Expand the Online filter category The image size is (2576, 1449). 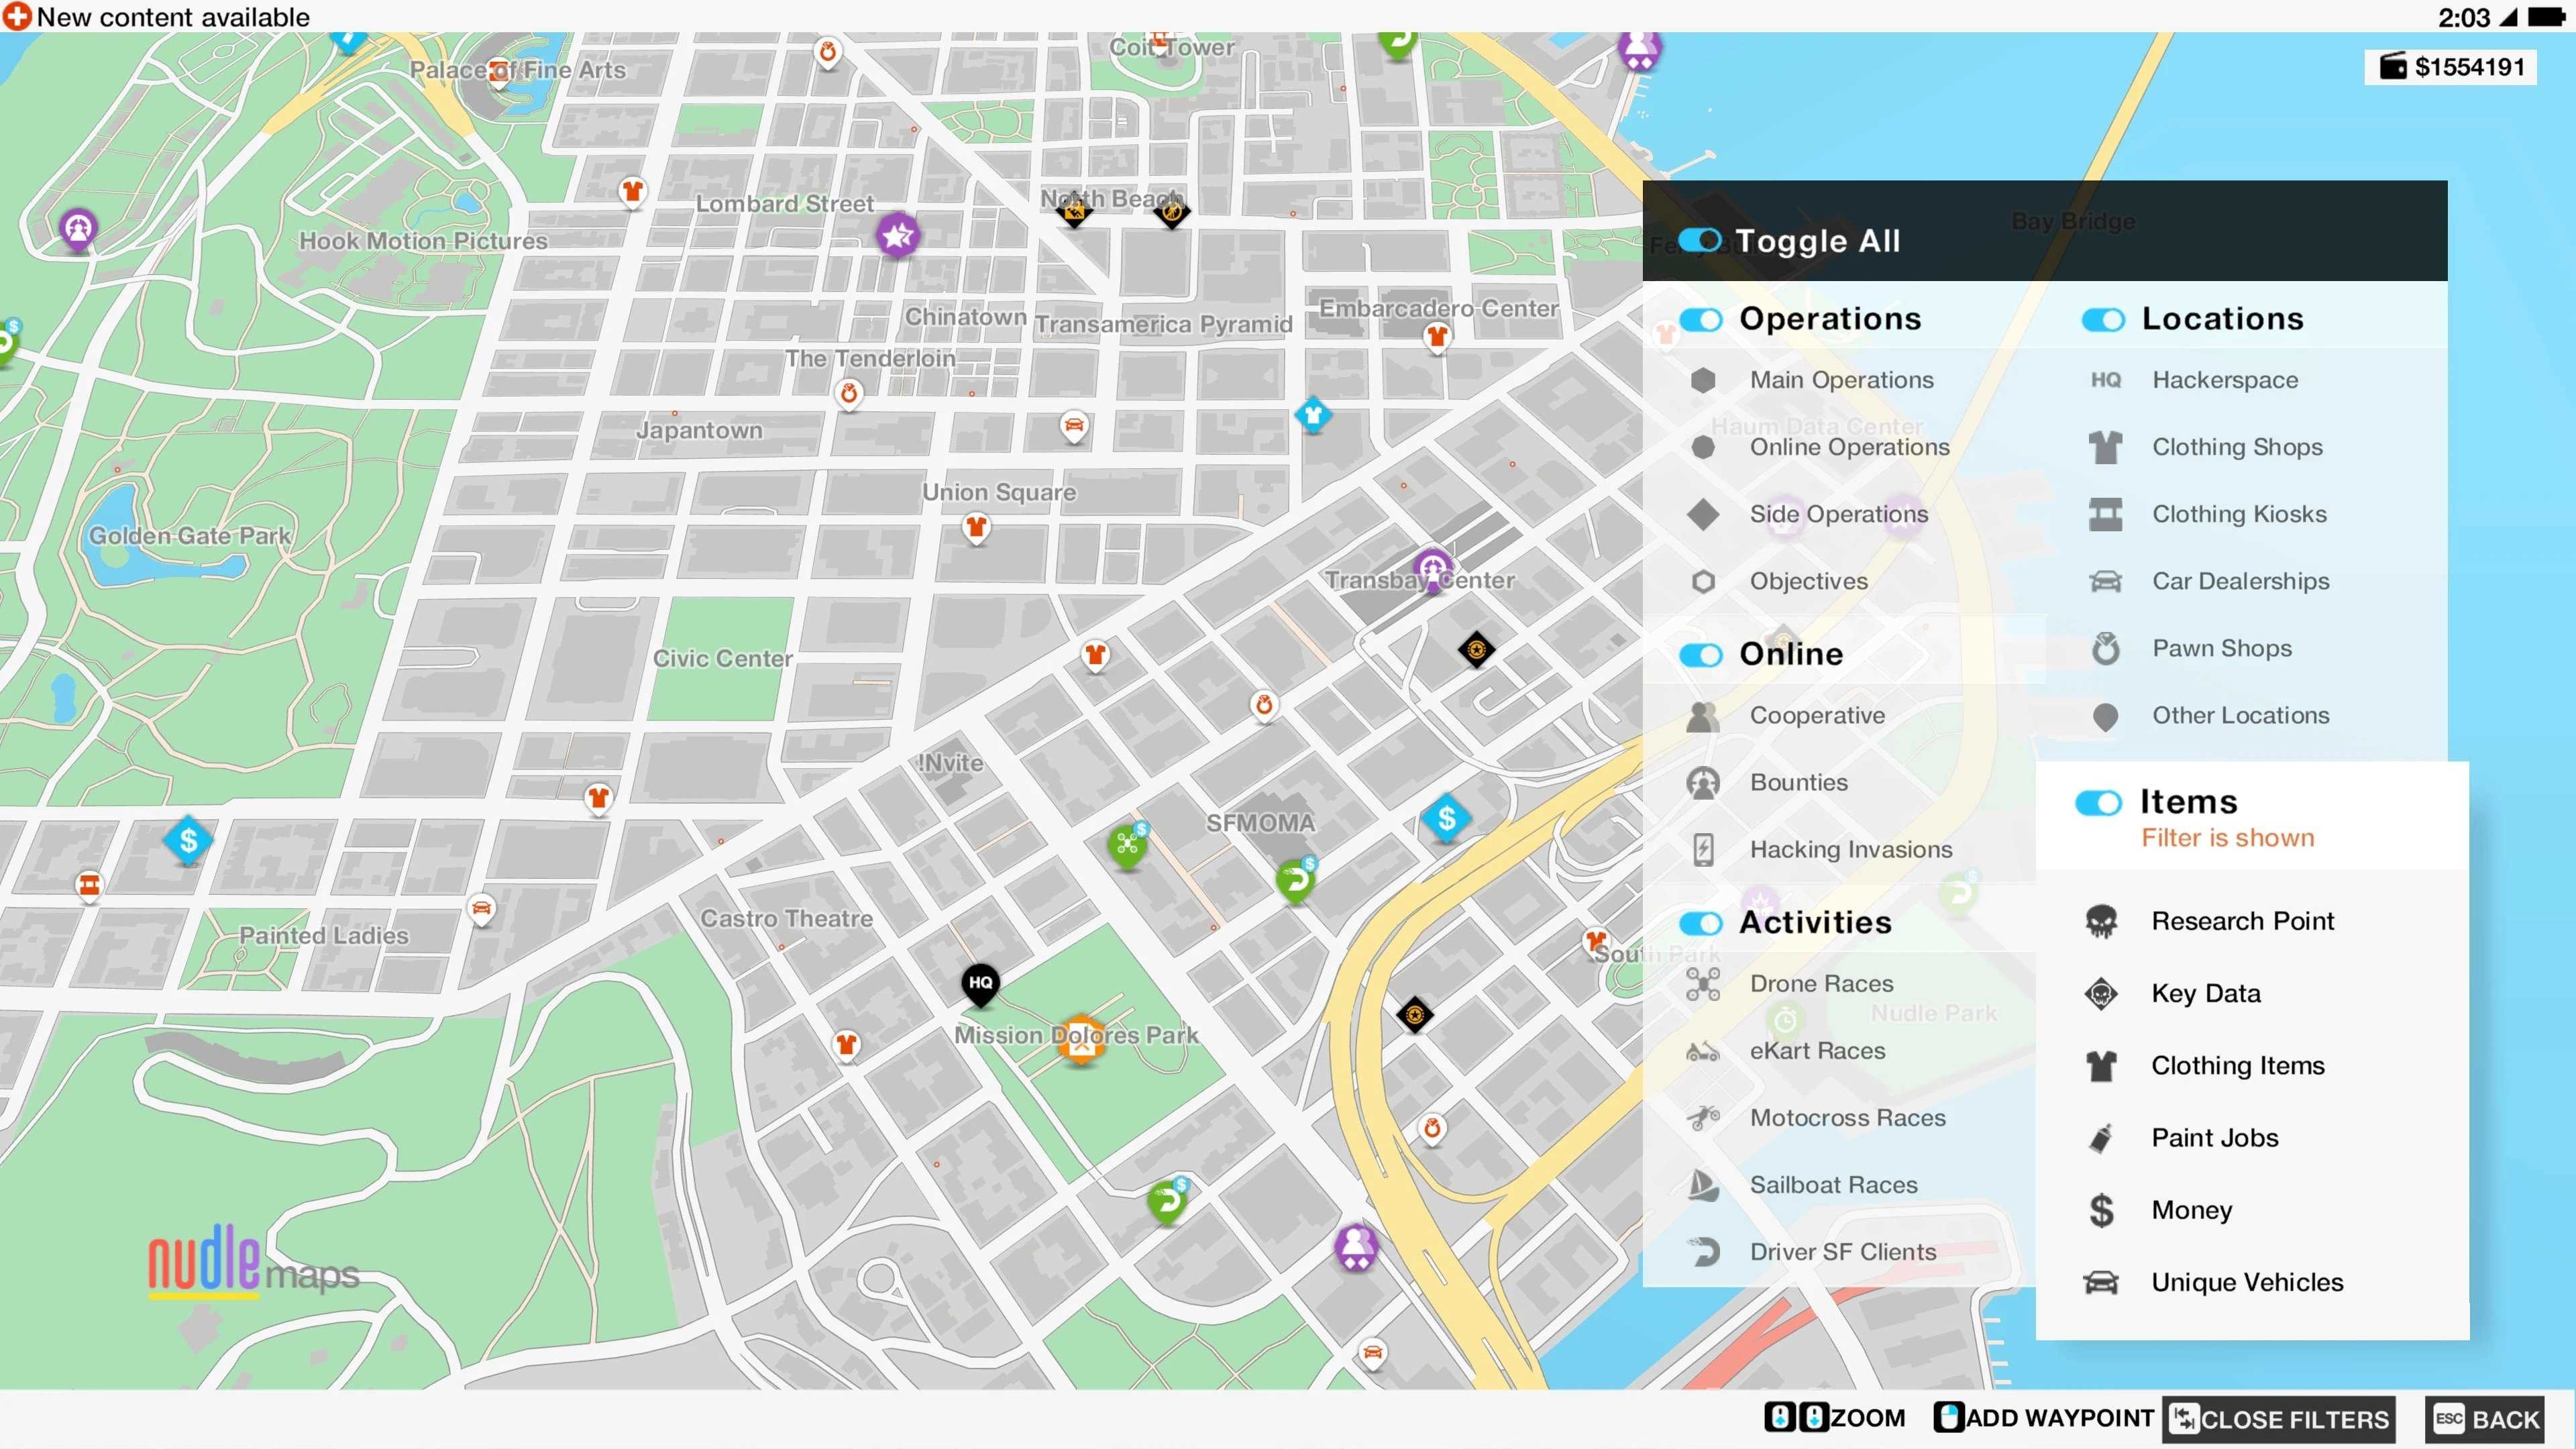(1791, 653)
